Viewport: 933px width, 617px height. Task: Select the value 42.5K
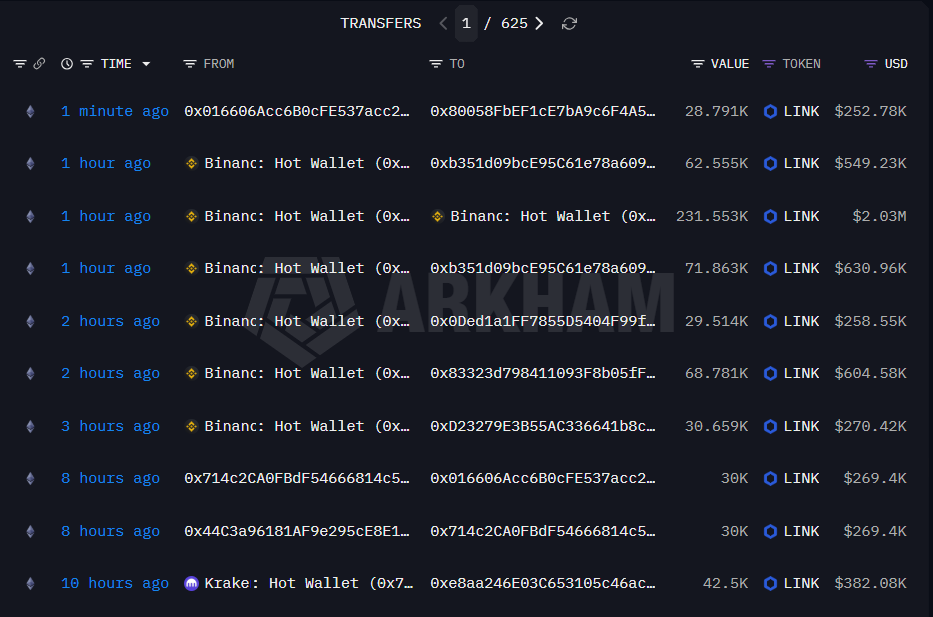pos(725,584)
